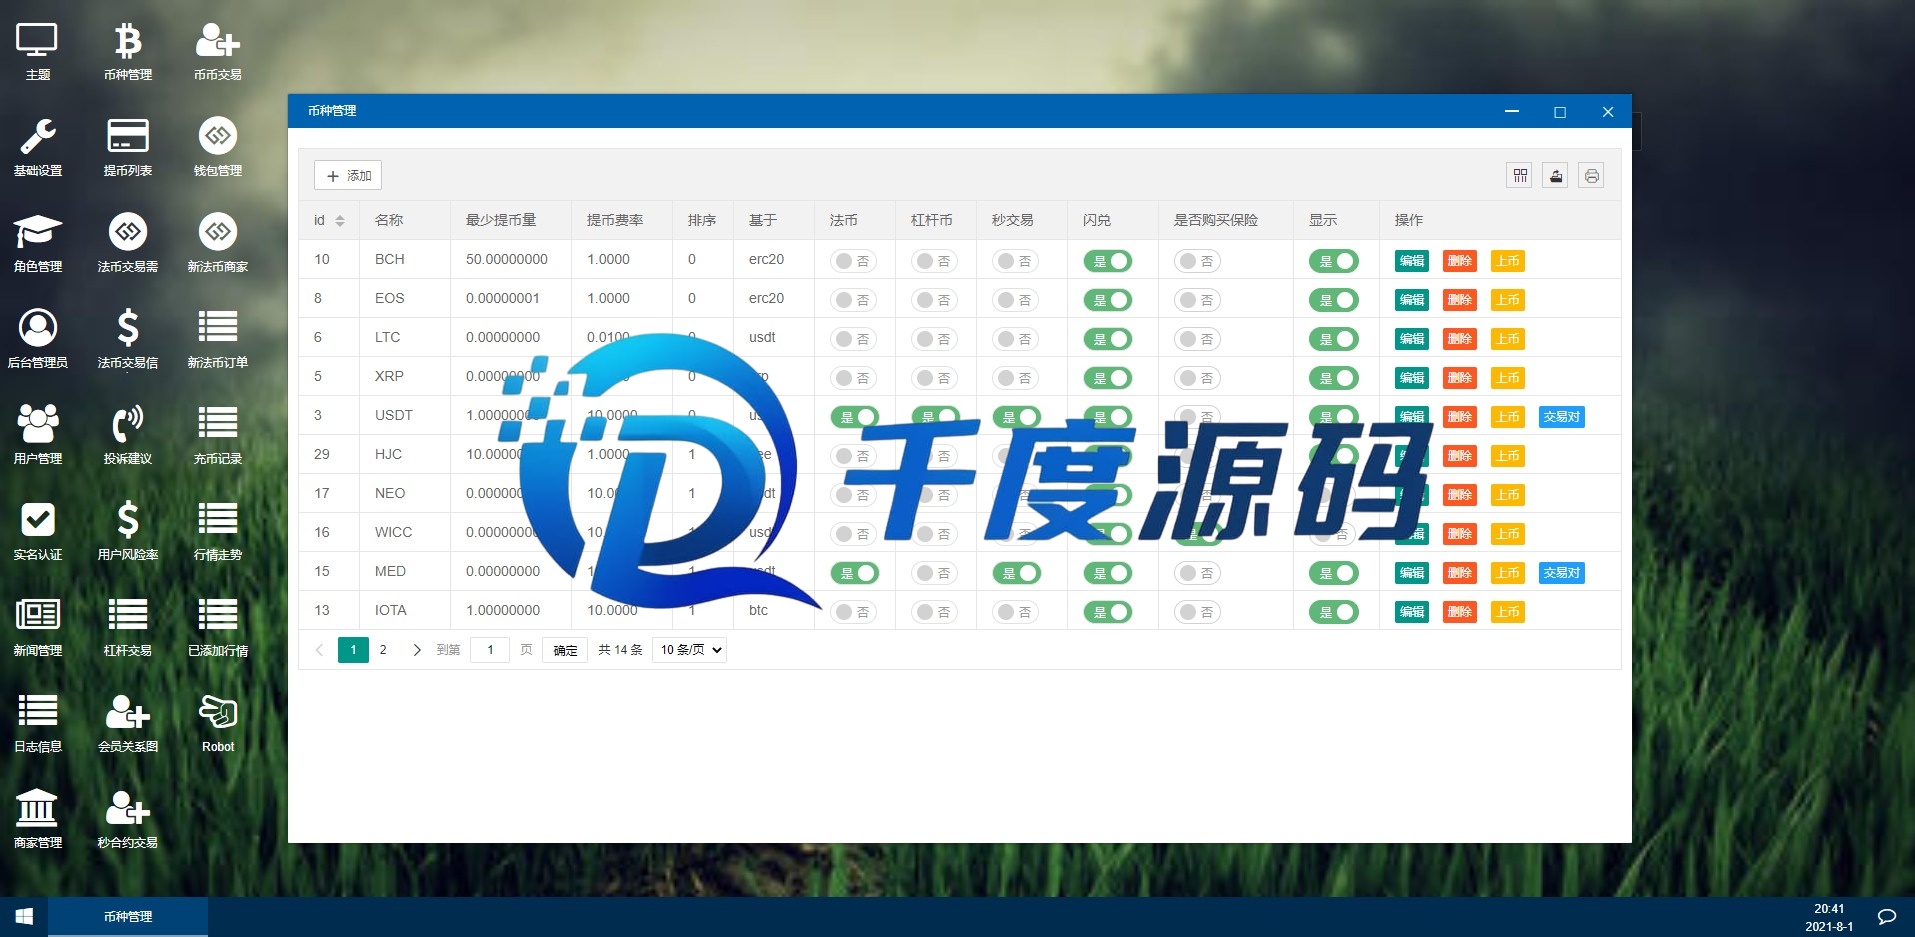
Task: Toggle 秒交易 switch for EOS row
Action: point(1016,300)
